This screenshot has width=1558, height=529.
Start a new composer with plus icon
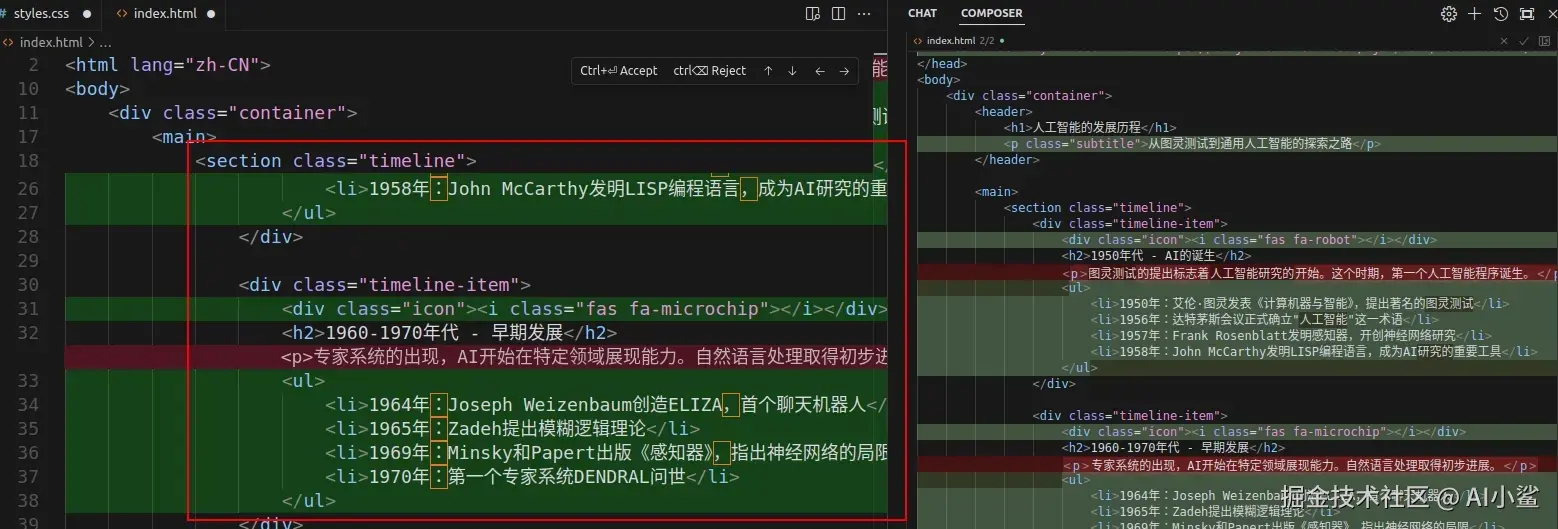pyautogui.click(x=1474, y=14)
